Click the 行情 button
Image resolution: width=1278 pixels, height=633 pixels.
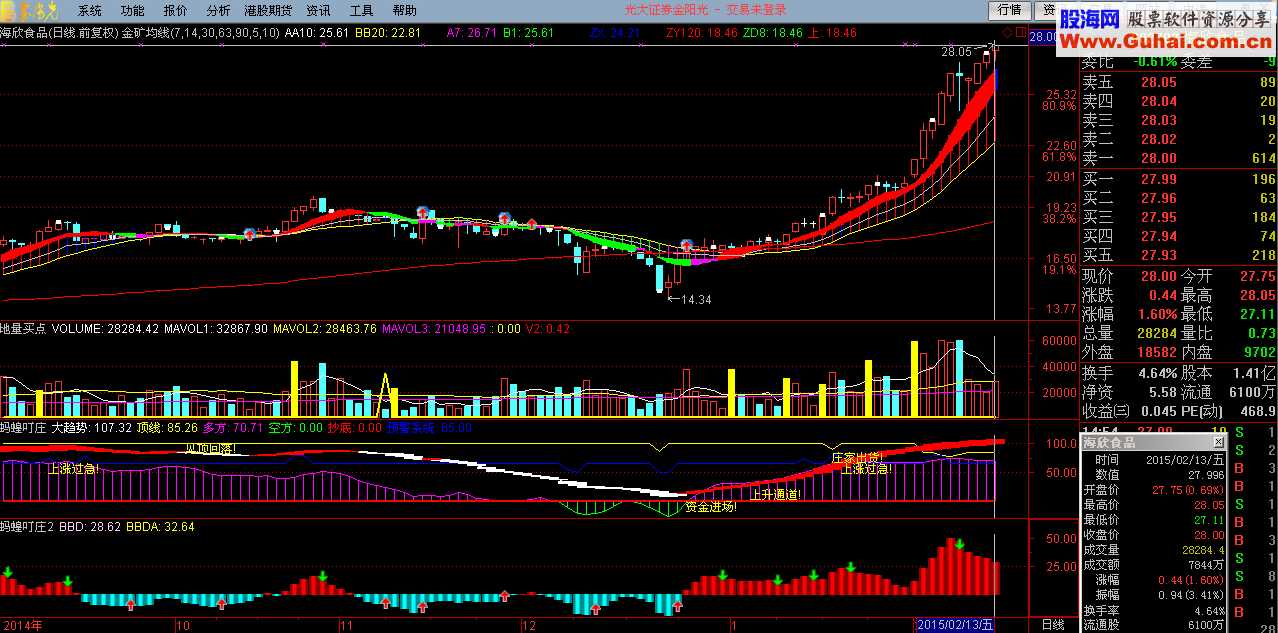click(x=1010, y=10)
